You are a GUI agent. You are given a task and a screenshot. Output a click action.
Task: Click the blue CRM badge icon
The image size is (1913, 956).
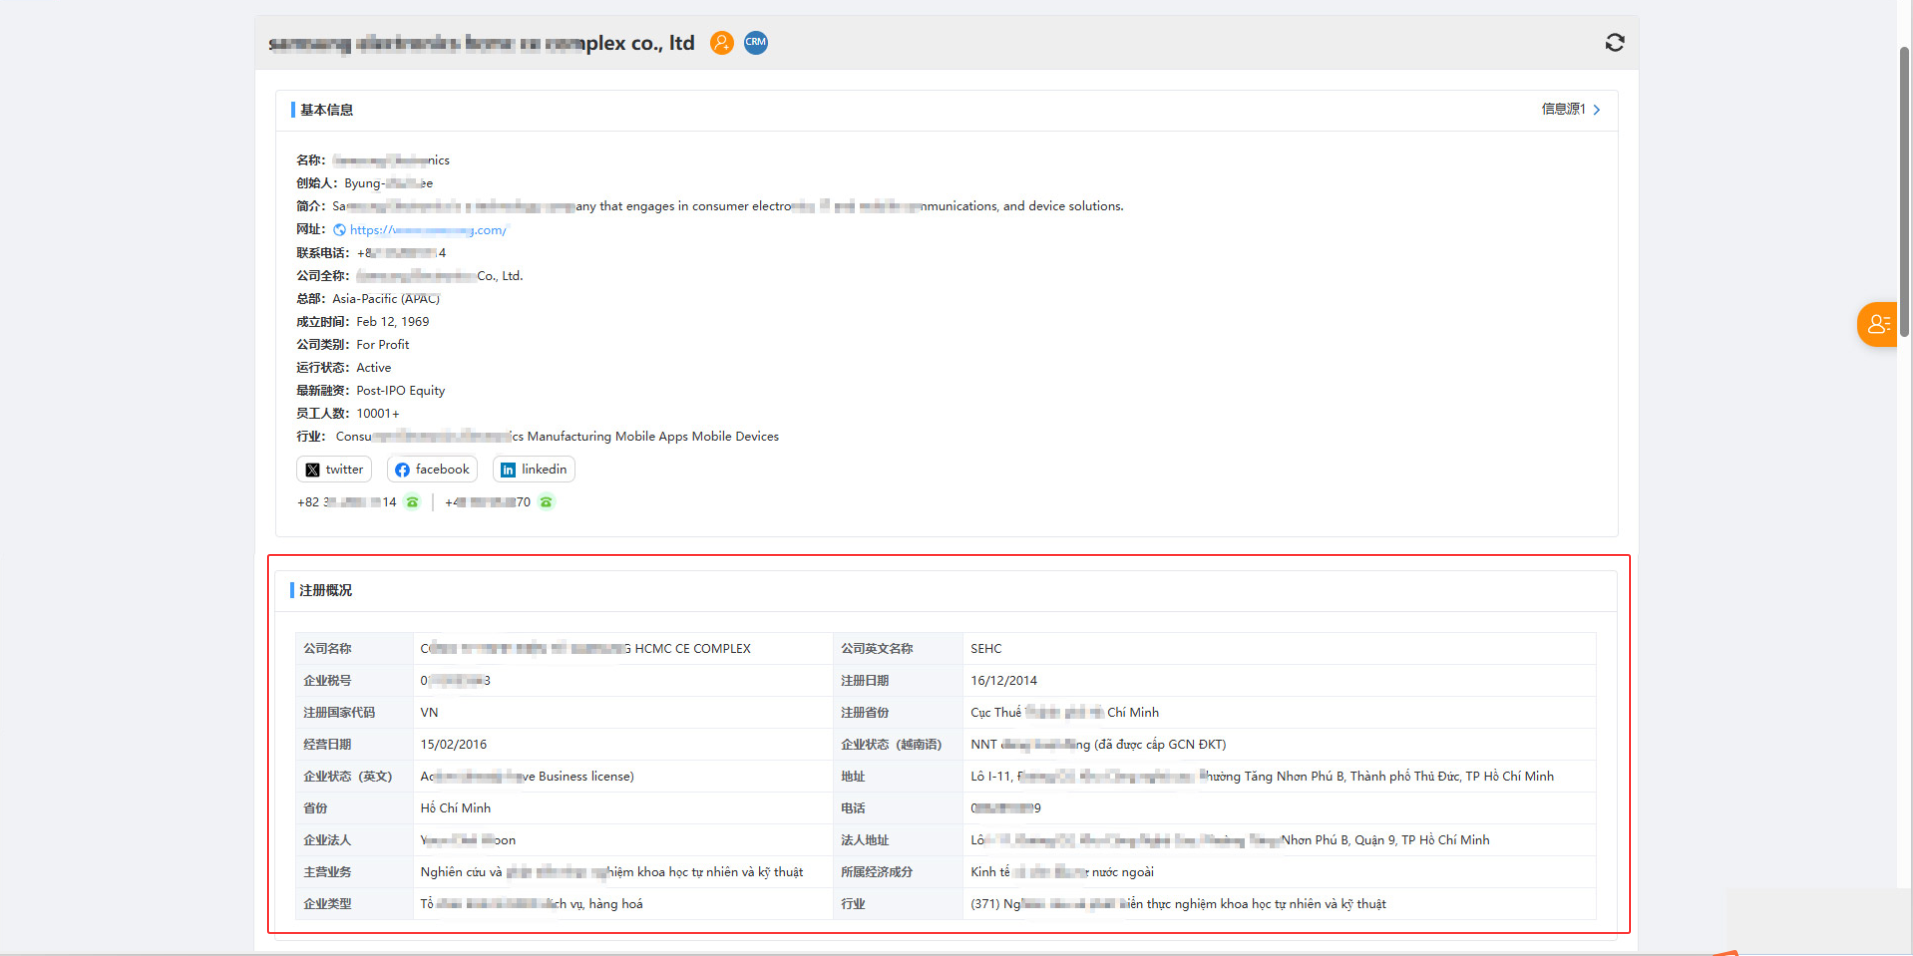pos(756,43)
